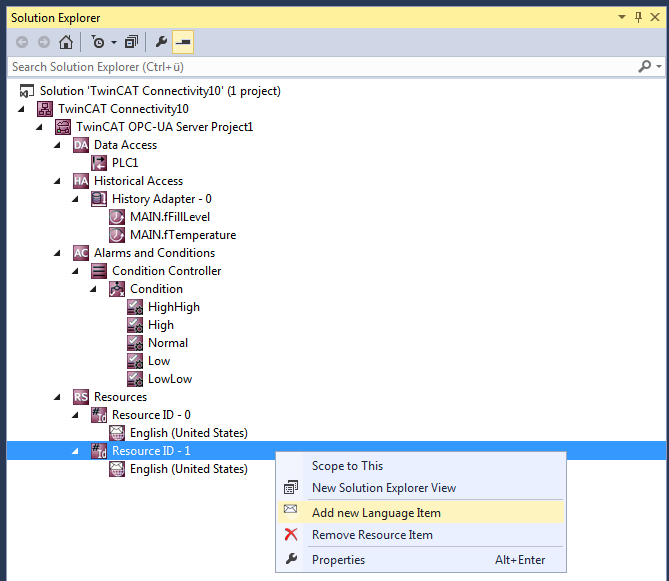The image size is (669, 581).
Task: Click the Collapse All toolbar icon
Action: point(131,42)
